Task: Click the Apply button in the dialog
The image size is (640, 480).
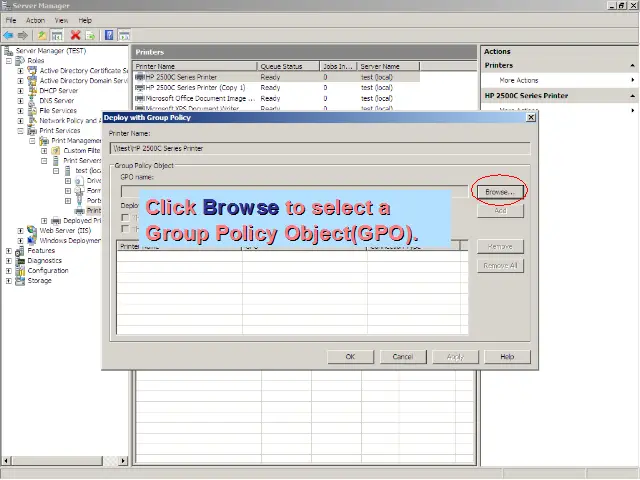Action: 455,357
